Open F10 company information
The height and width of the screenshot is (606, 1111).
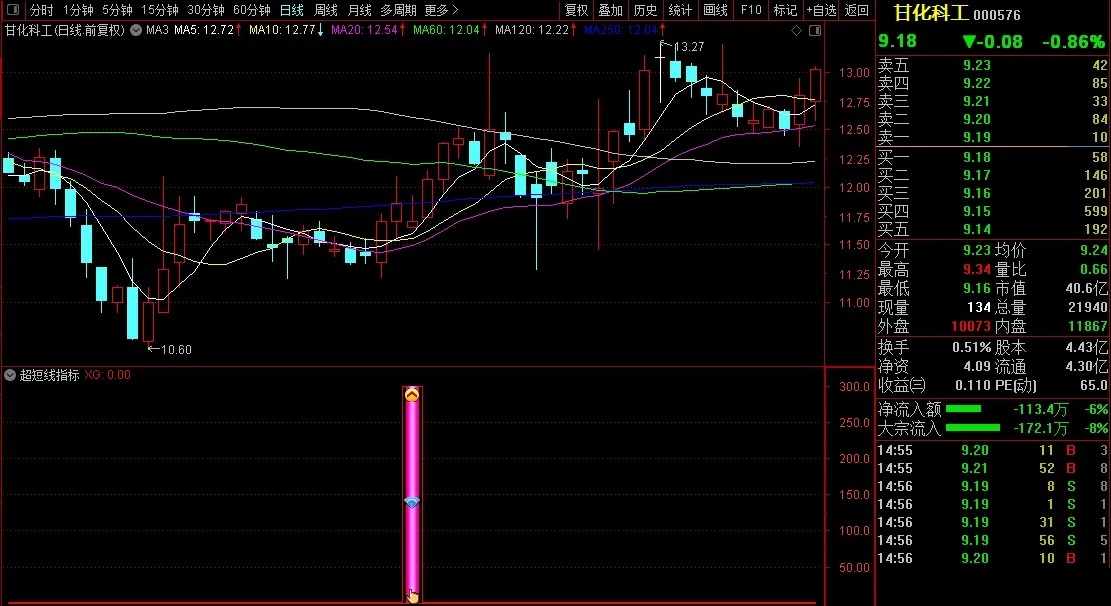[x=751, y=10]
